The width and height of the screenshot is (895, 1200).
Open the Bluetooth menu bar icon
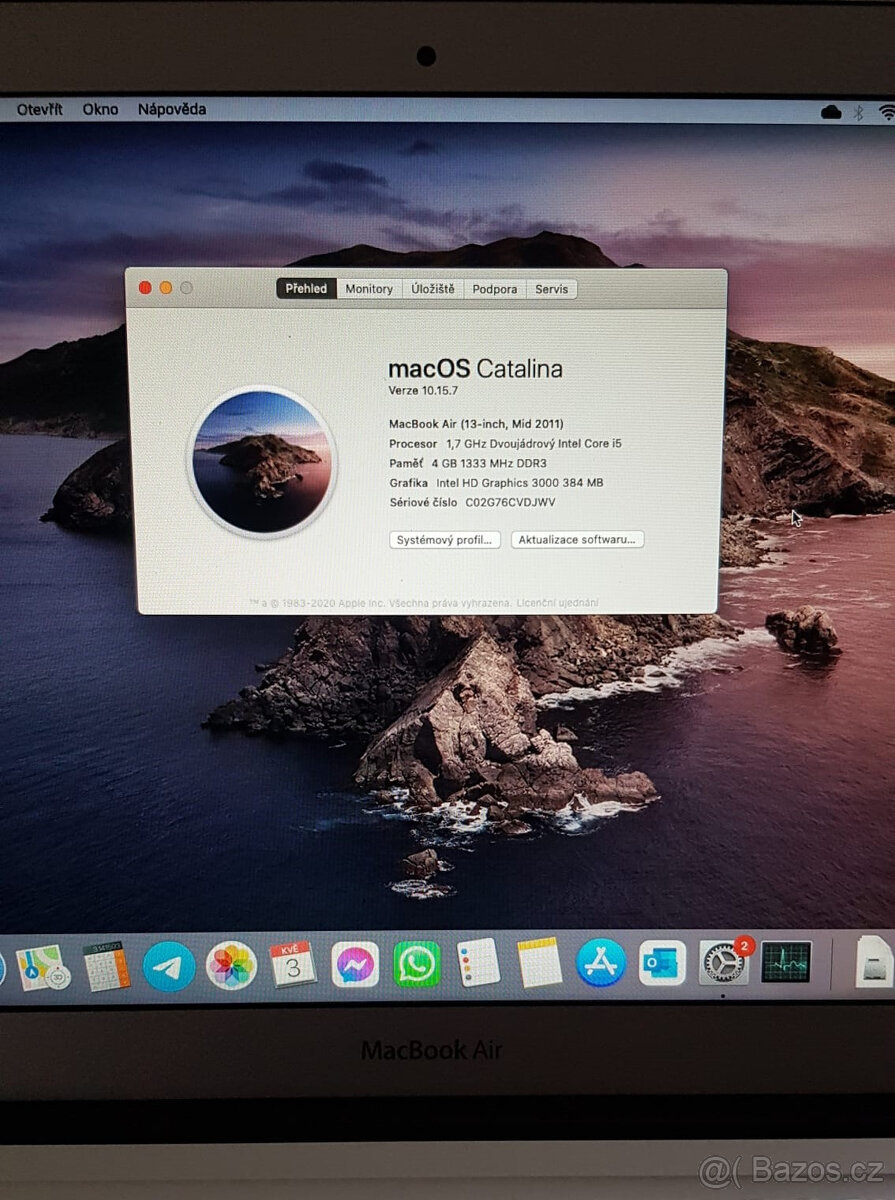click(857, 110)
